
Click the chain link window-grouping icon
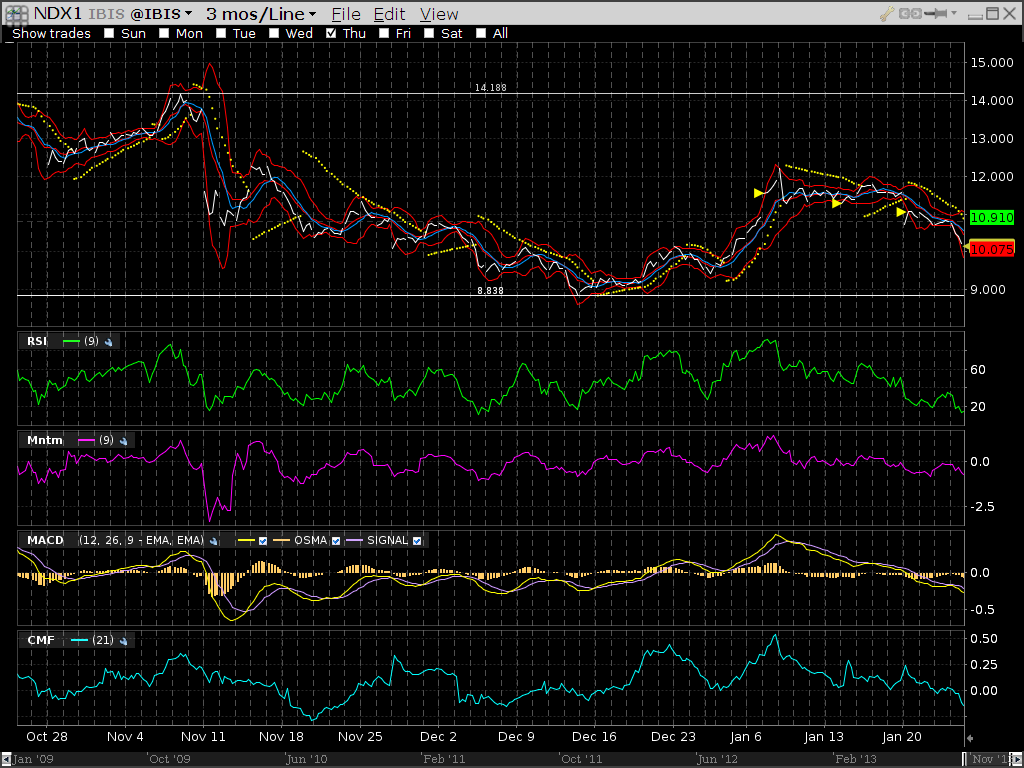(x=910, y=14)
